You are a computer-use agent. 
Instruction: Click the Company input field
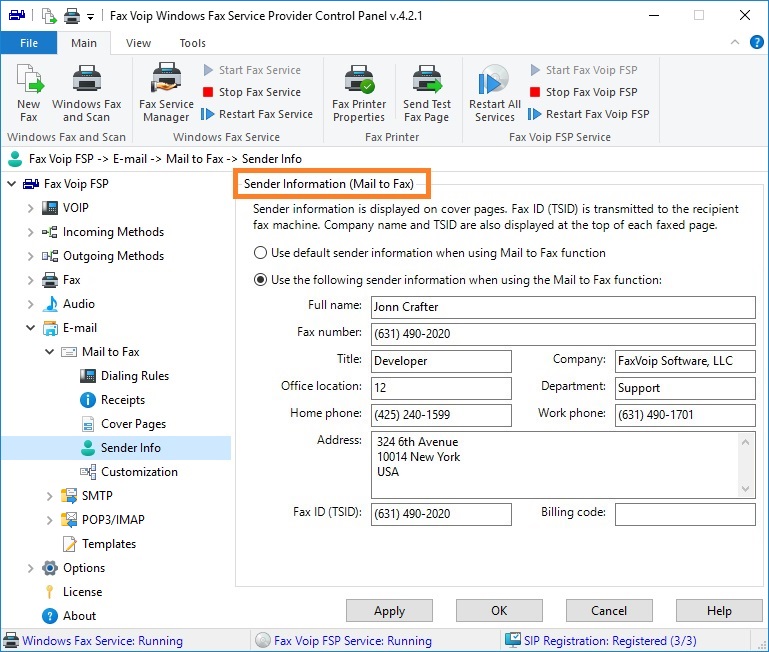685,361
